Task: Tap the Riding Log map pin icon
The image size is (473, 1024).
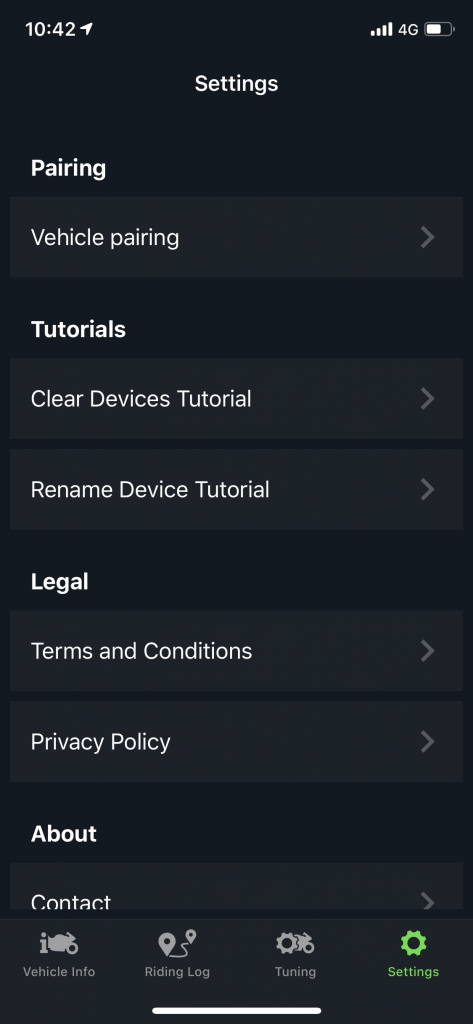Action: pyautogui.click(x=177, y=943)
